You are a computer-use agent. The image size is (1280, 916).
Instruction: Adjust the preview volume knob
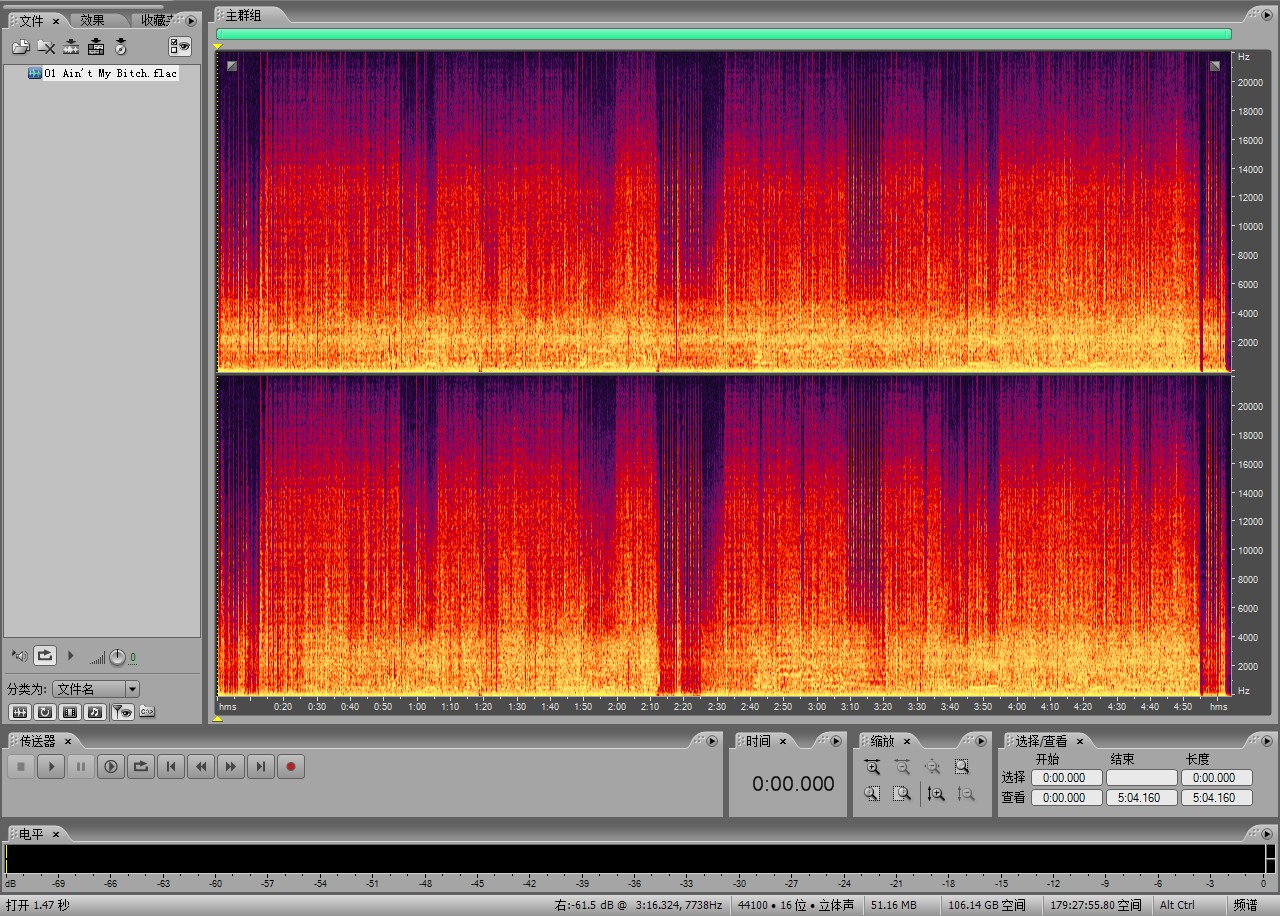[x=118, y=657]
